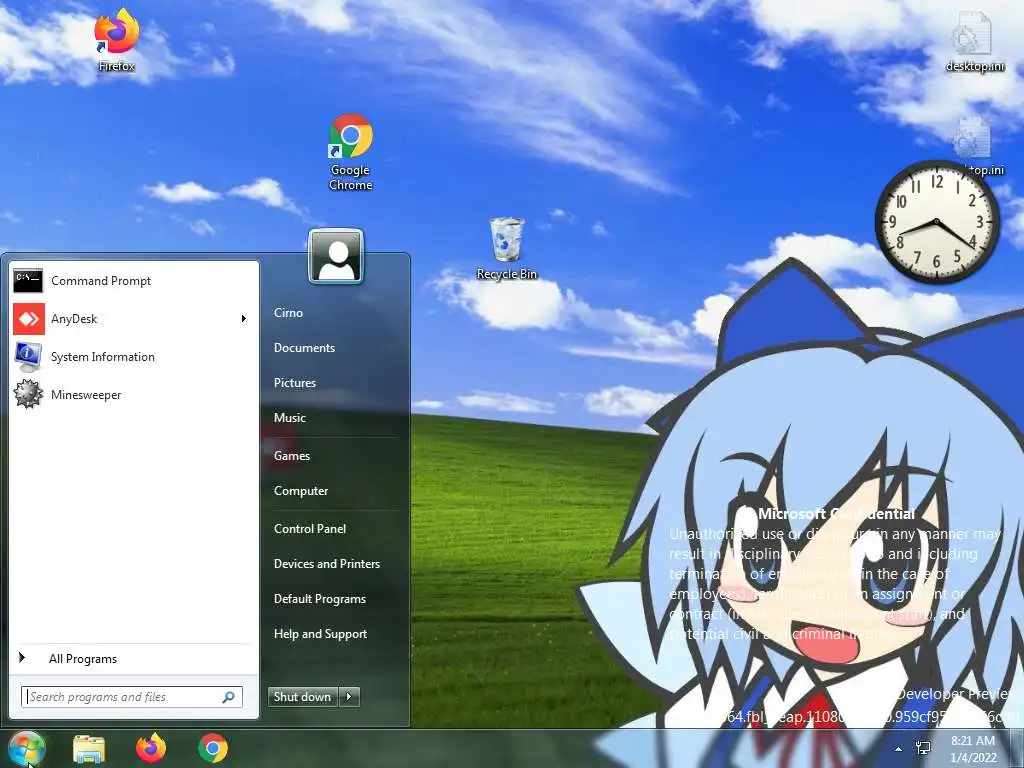This screenshot has width=1024, height=768.
Task: Open System Information from Start menu
Action: coord(134,357)
